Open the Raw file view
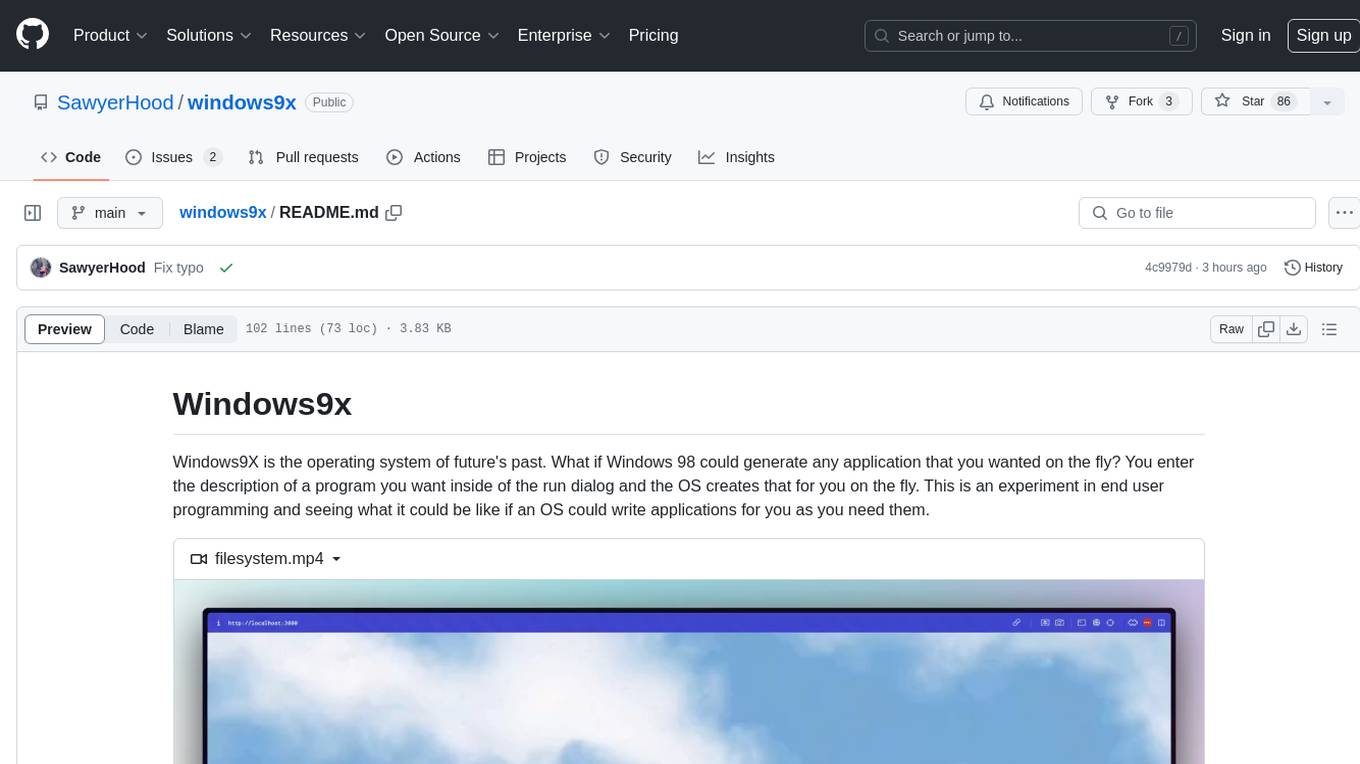 (1231, 329)
